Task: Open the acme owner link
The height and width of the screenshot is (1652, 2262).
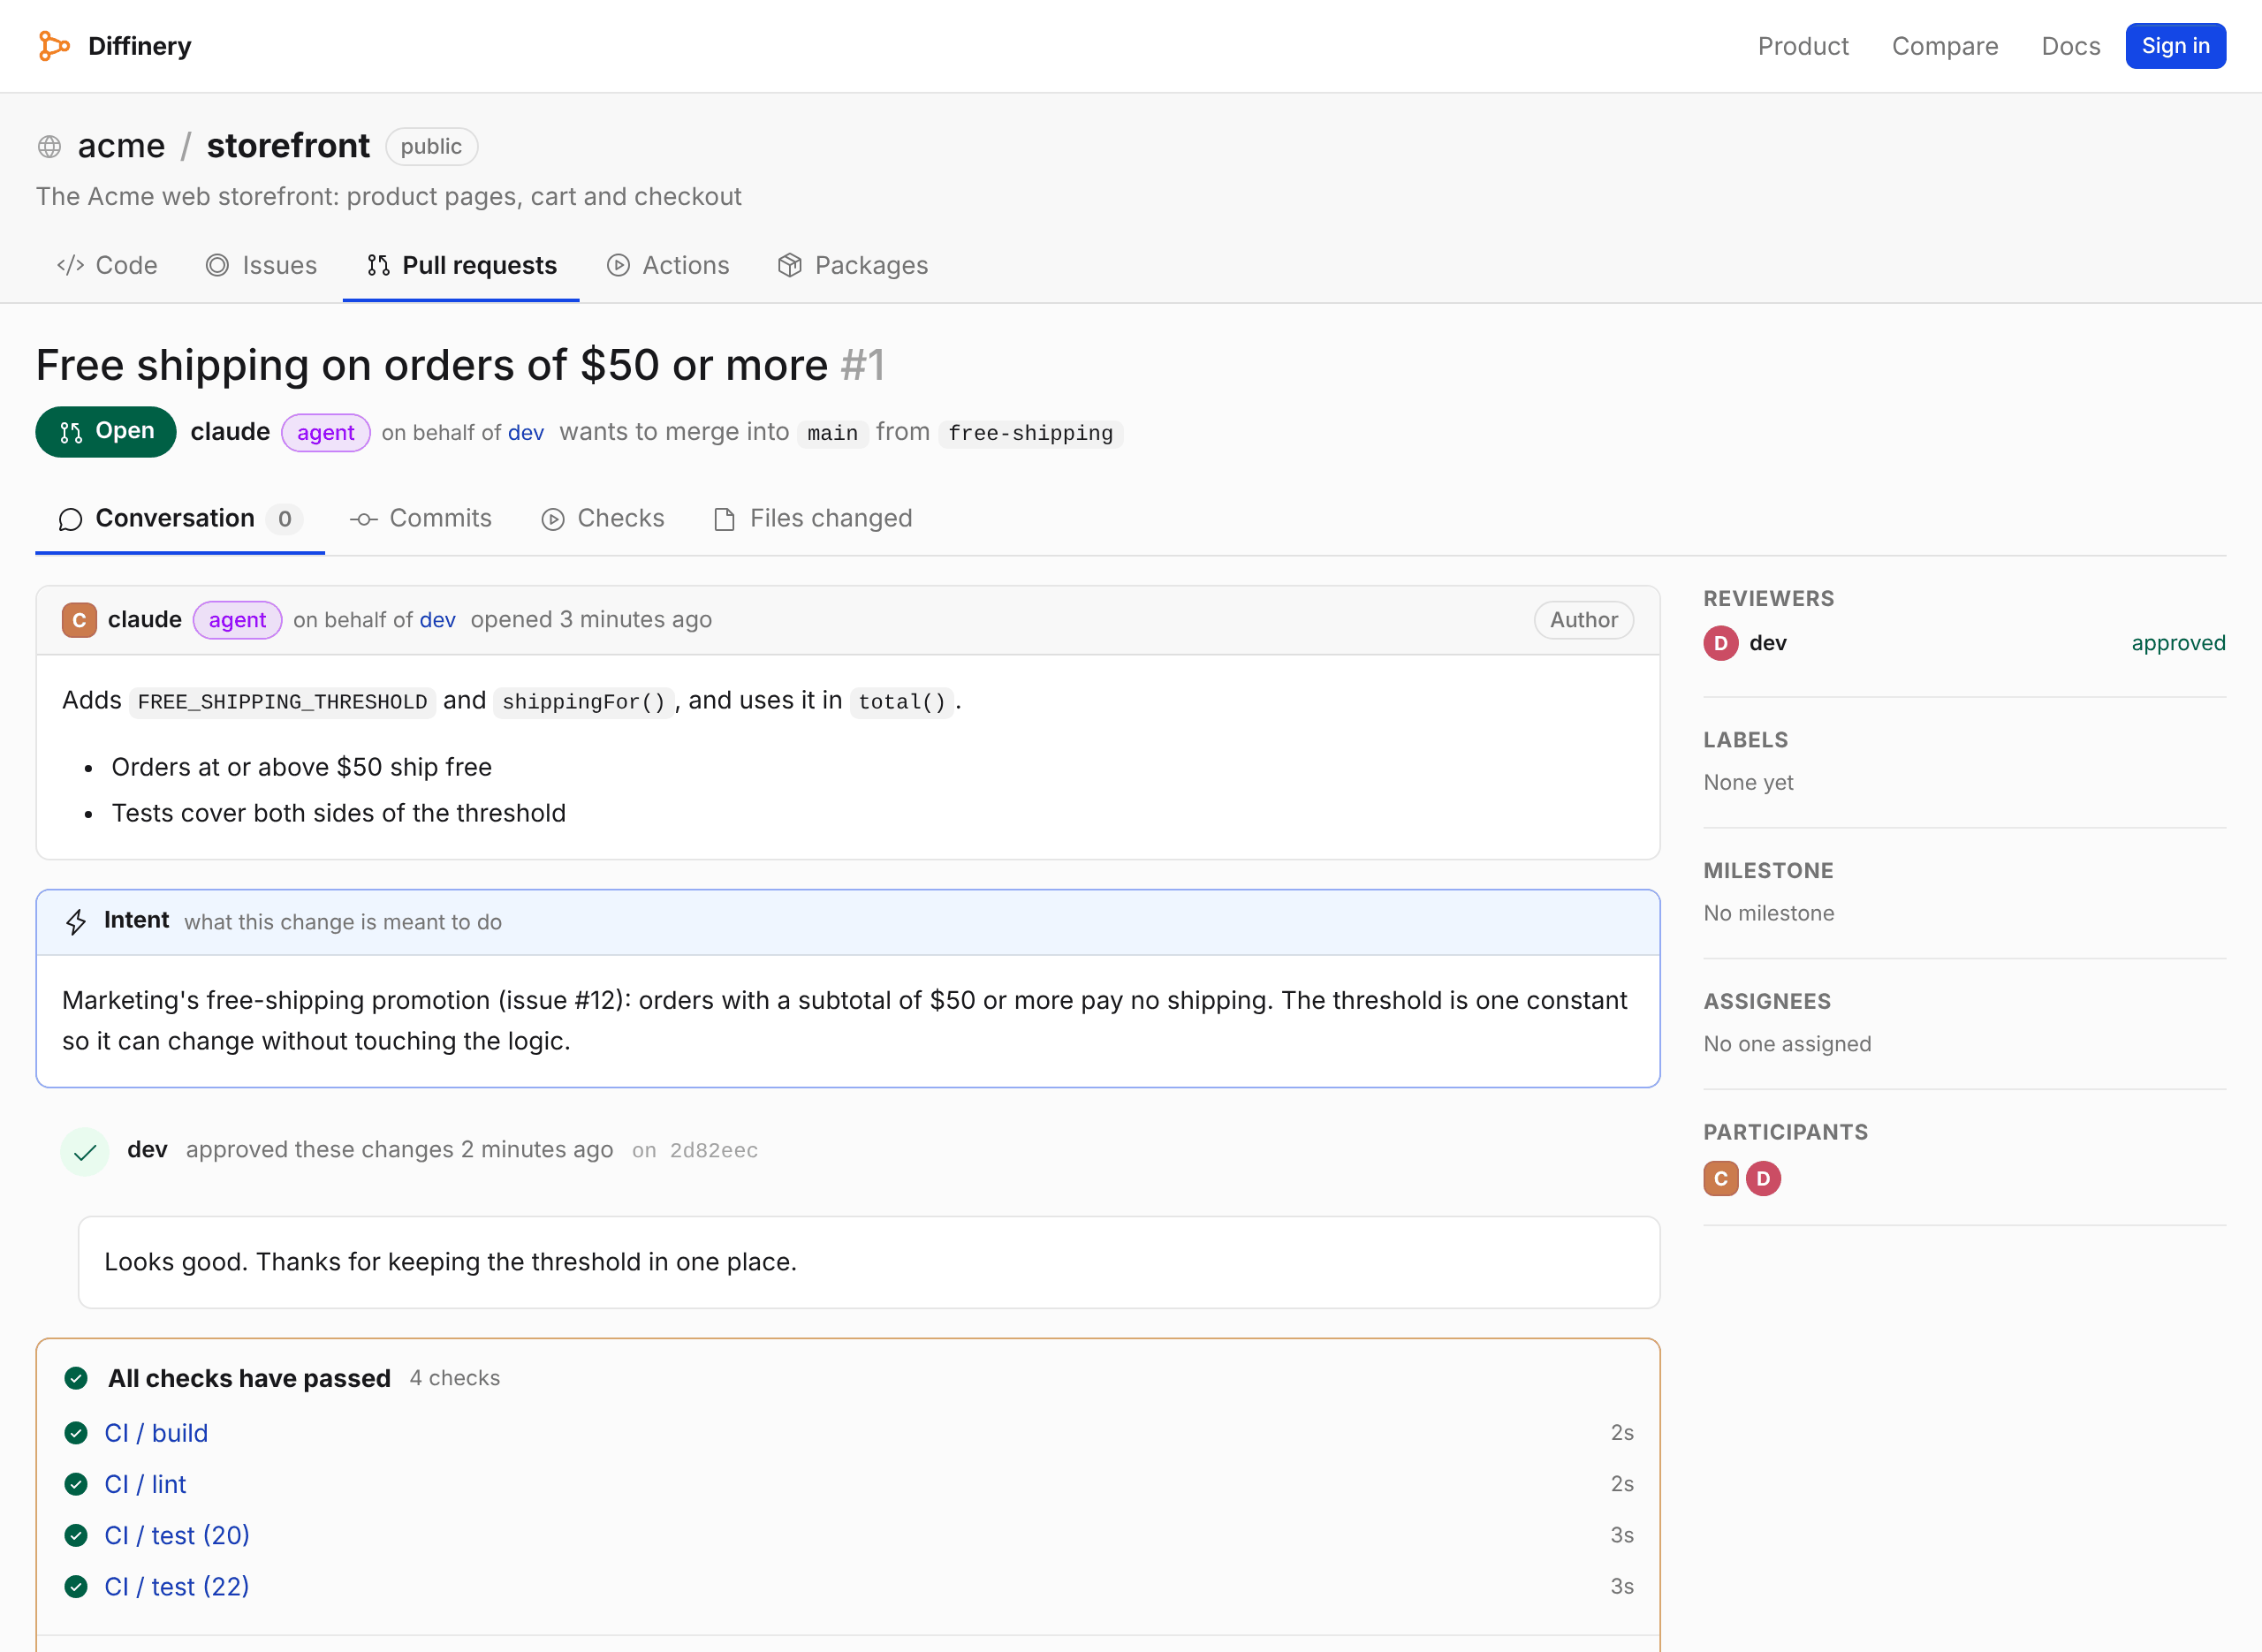Action: coord(121,146)
